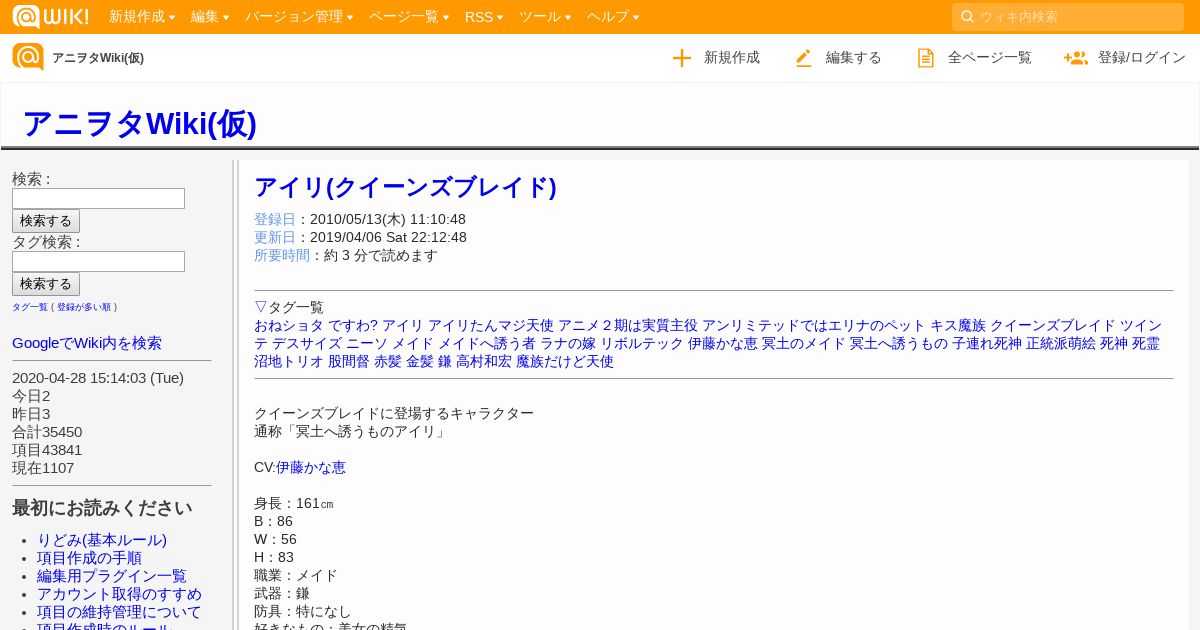1200x630 pixels.
Task: Click the 高村和宏 tag
Action: click(484, 361)
